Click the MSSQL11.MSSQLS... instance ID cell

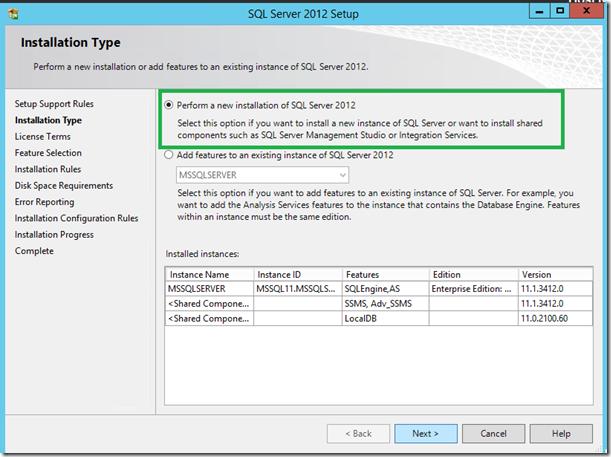pos(298,289)
